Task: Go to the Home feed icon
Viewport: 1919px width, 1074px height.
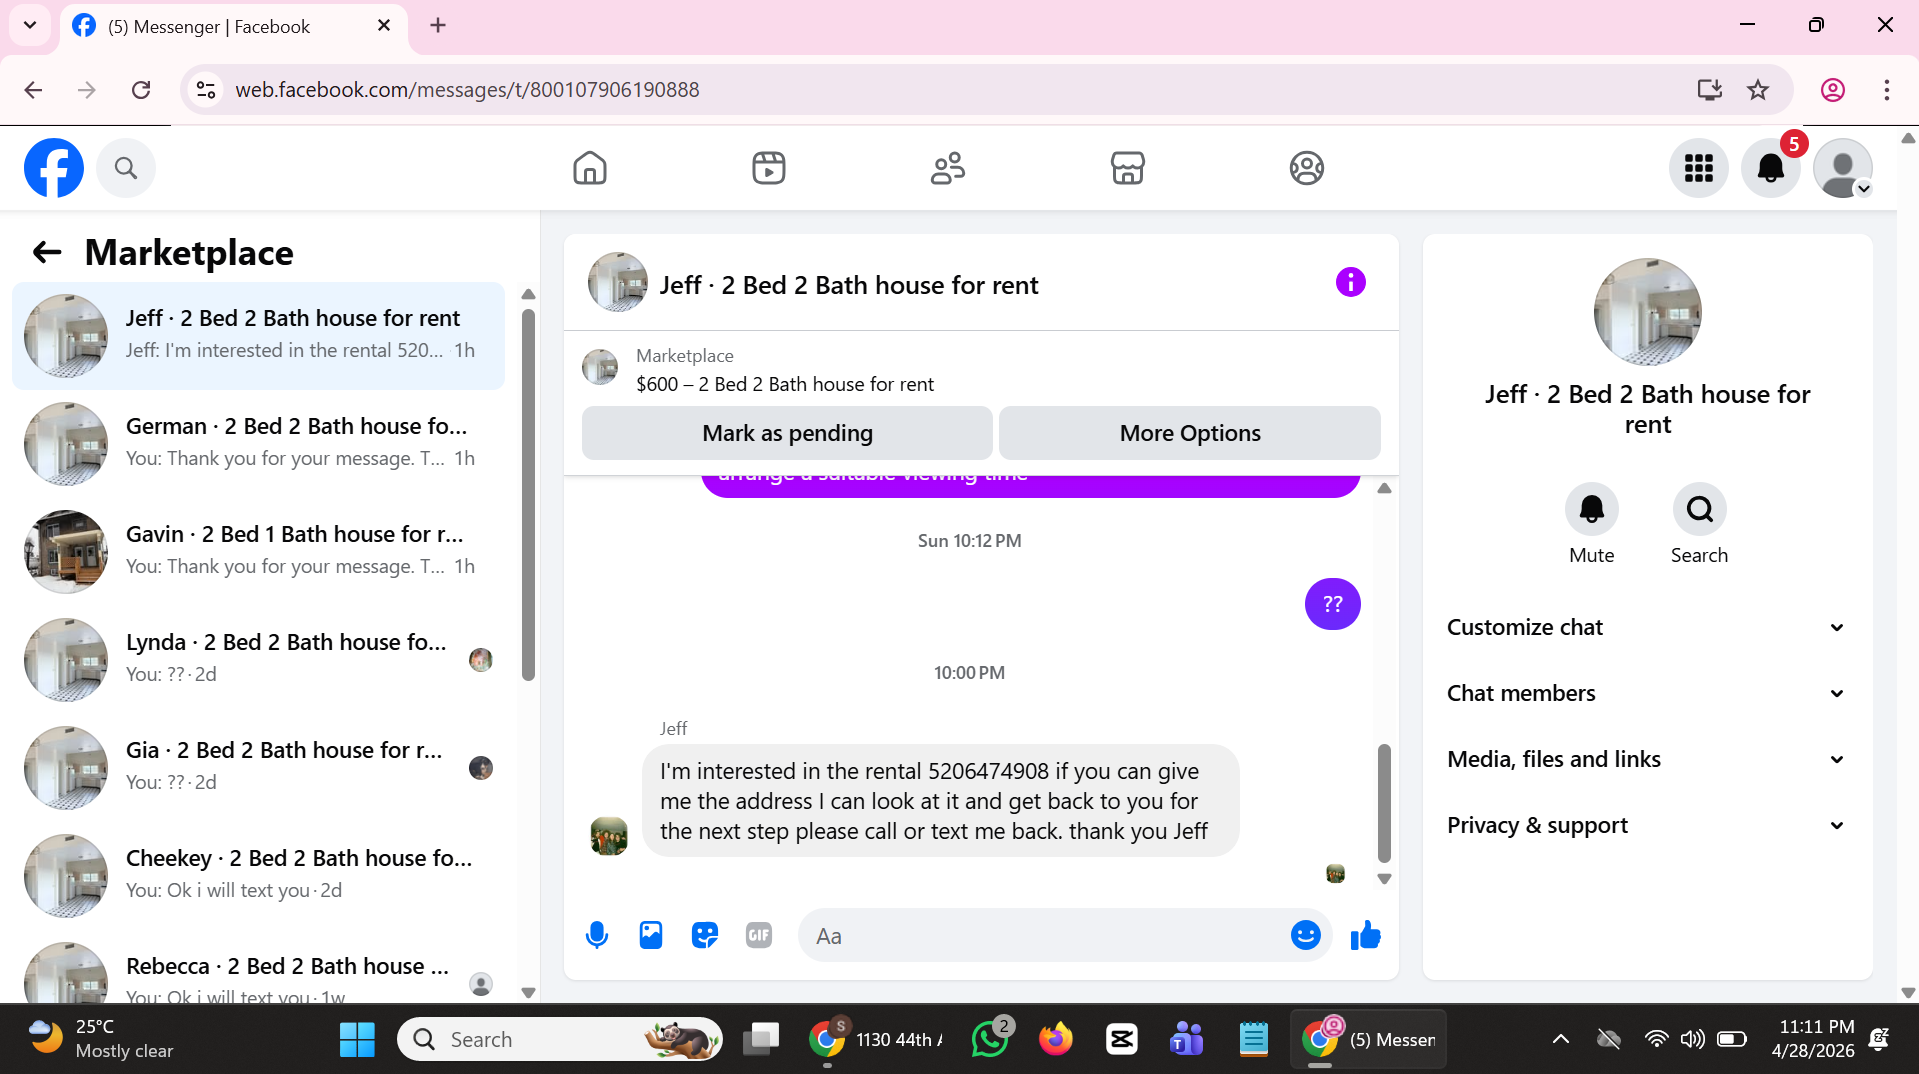Action: tap(590, 168)
